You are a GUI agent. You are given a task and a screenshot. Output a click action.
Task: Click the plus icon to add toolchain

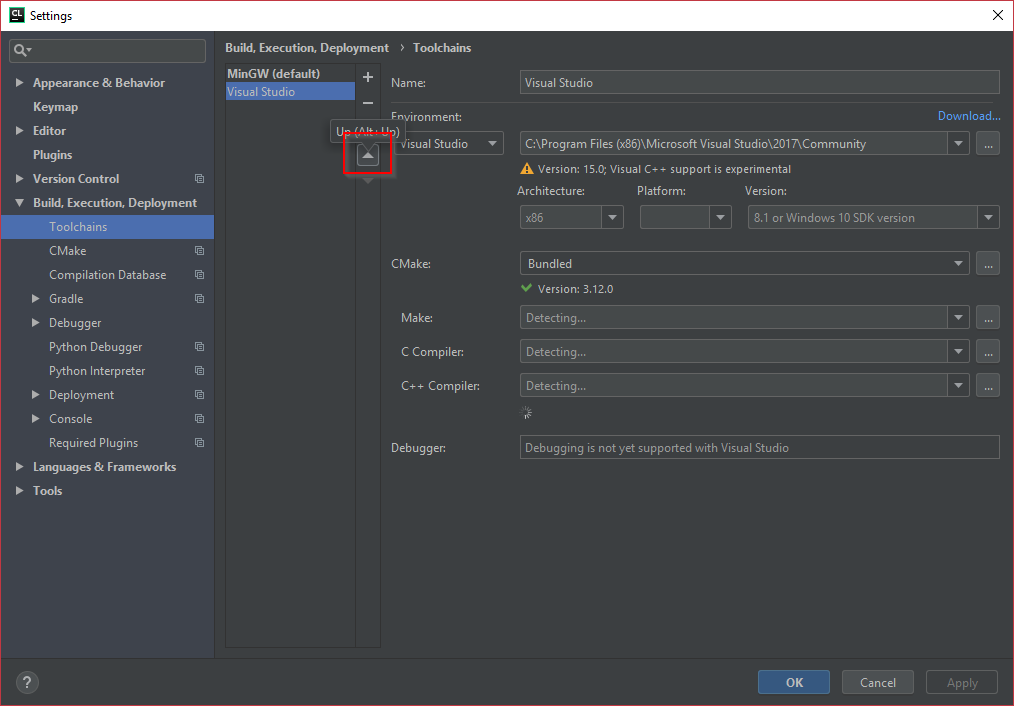367,77
